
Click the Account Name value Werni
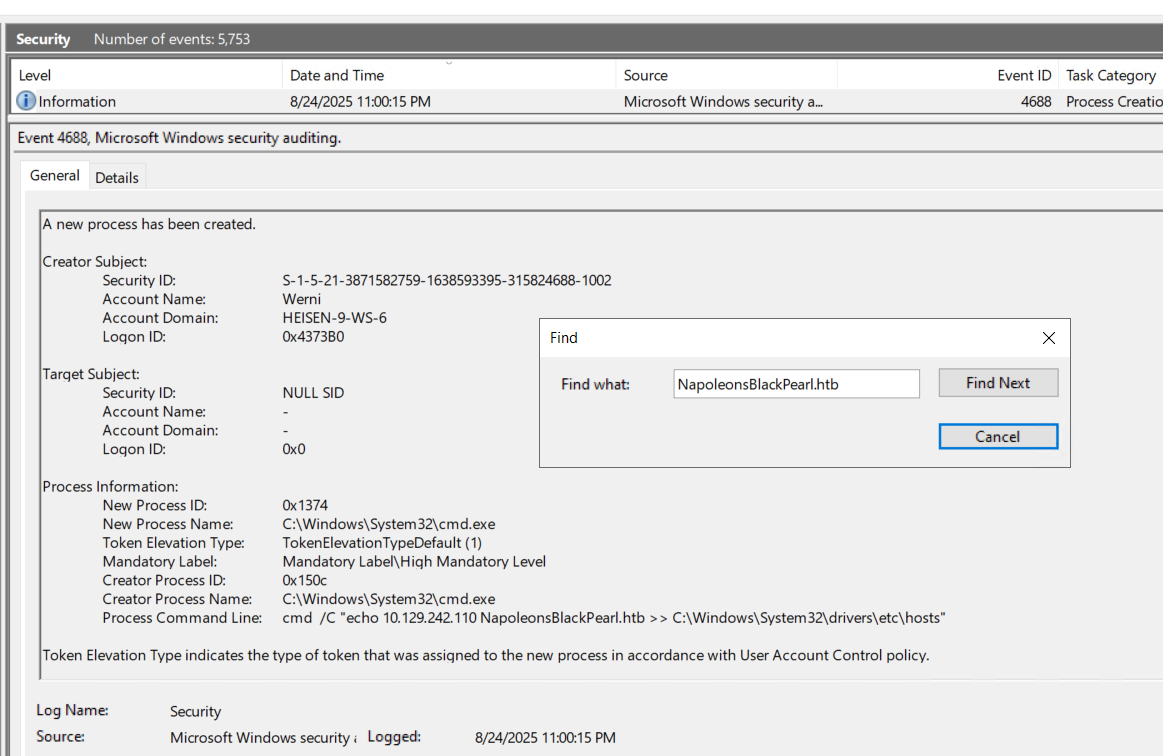302,299
